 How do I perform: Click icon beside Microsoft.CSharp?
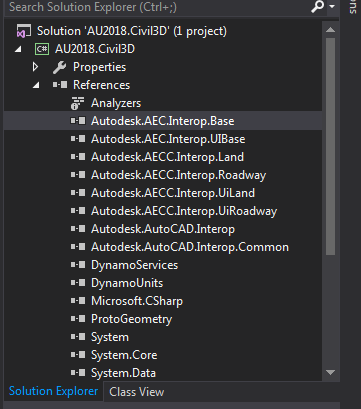click(x=78, y=301)
